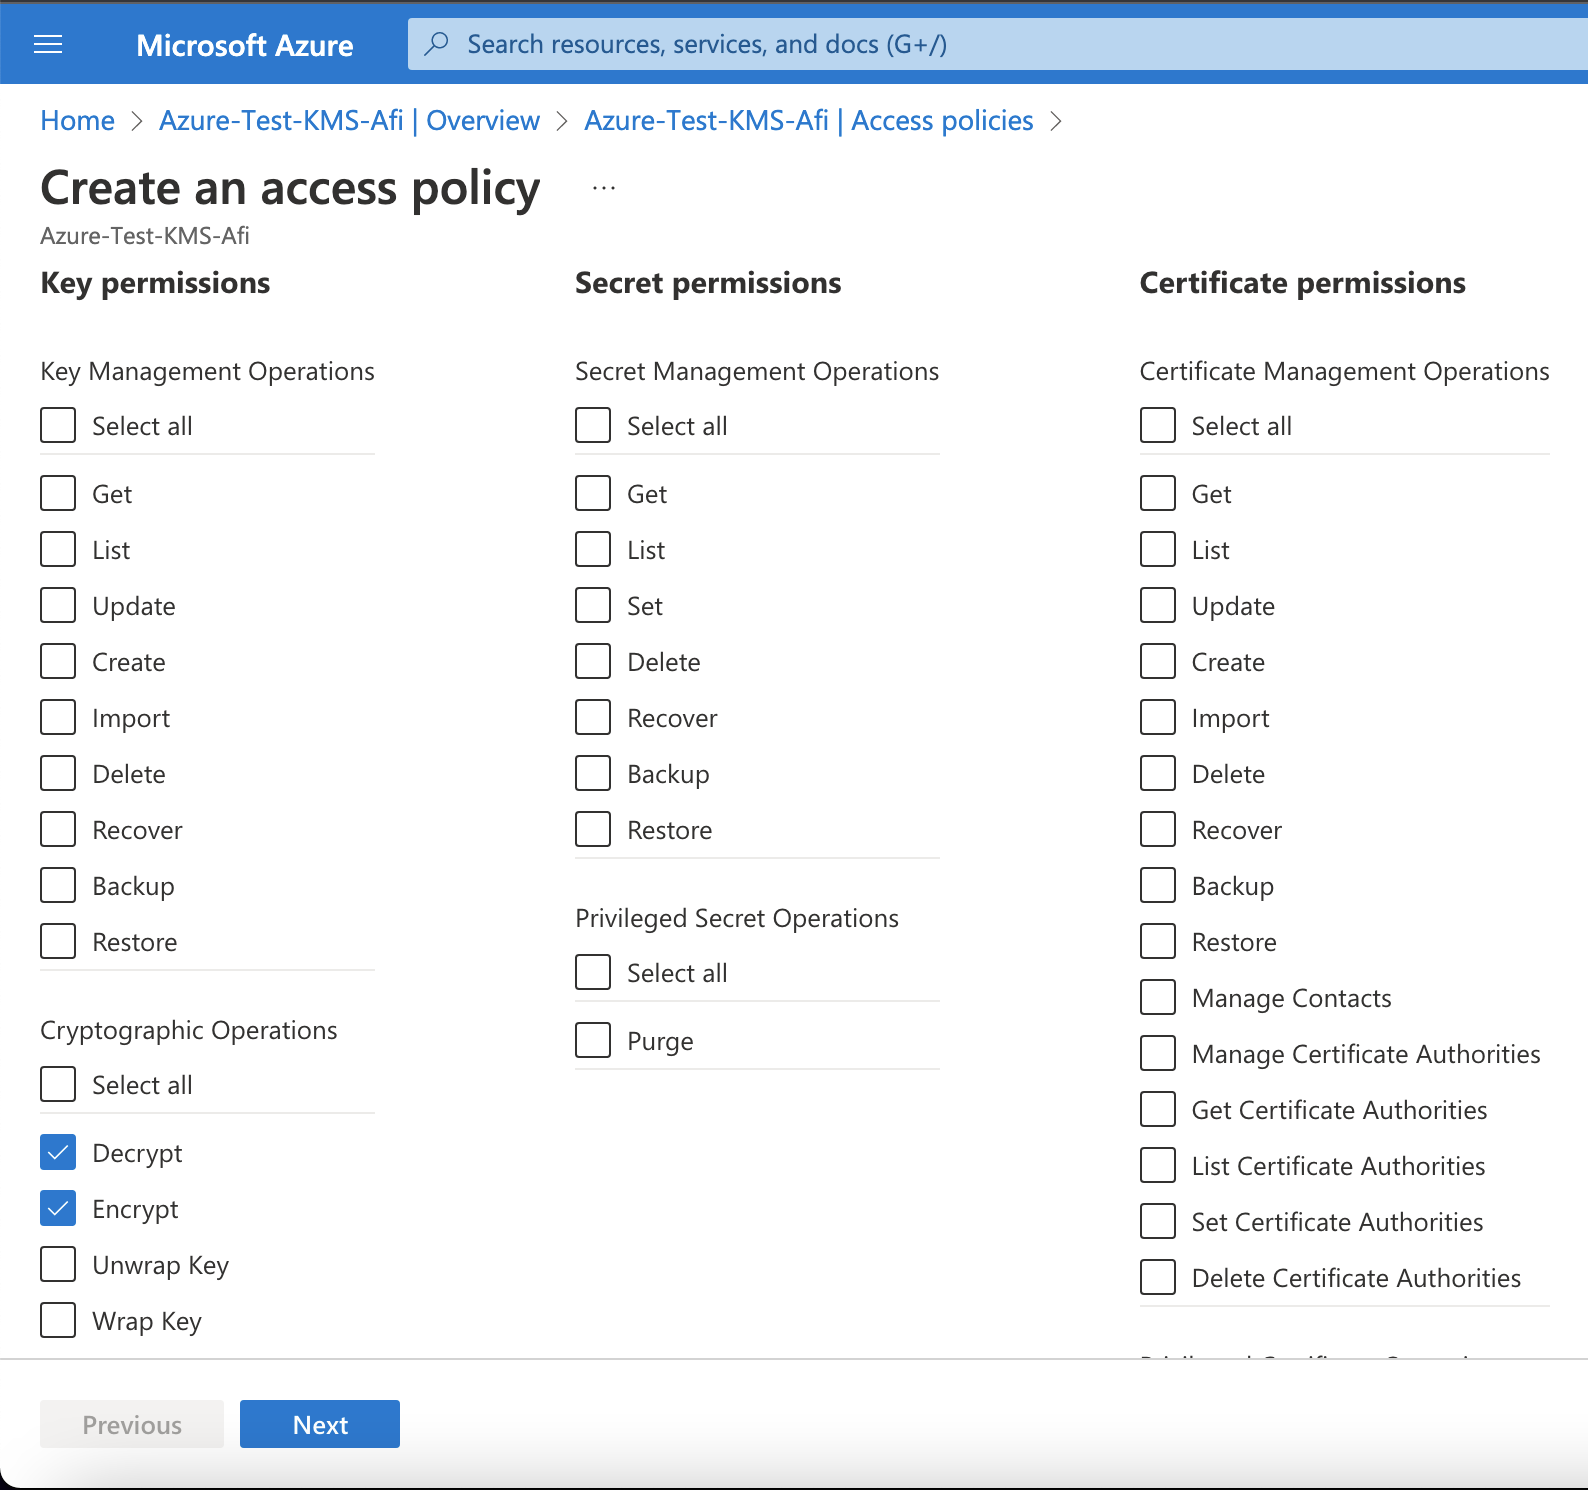Enable the Purge secret checkbox

point(593,1040)
